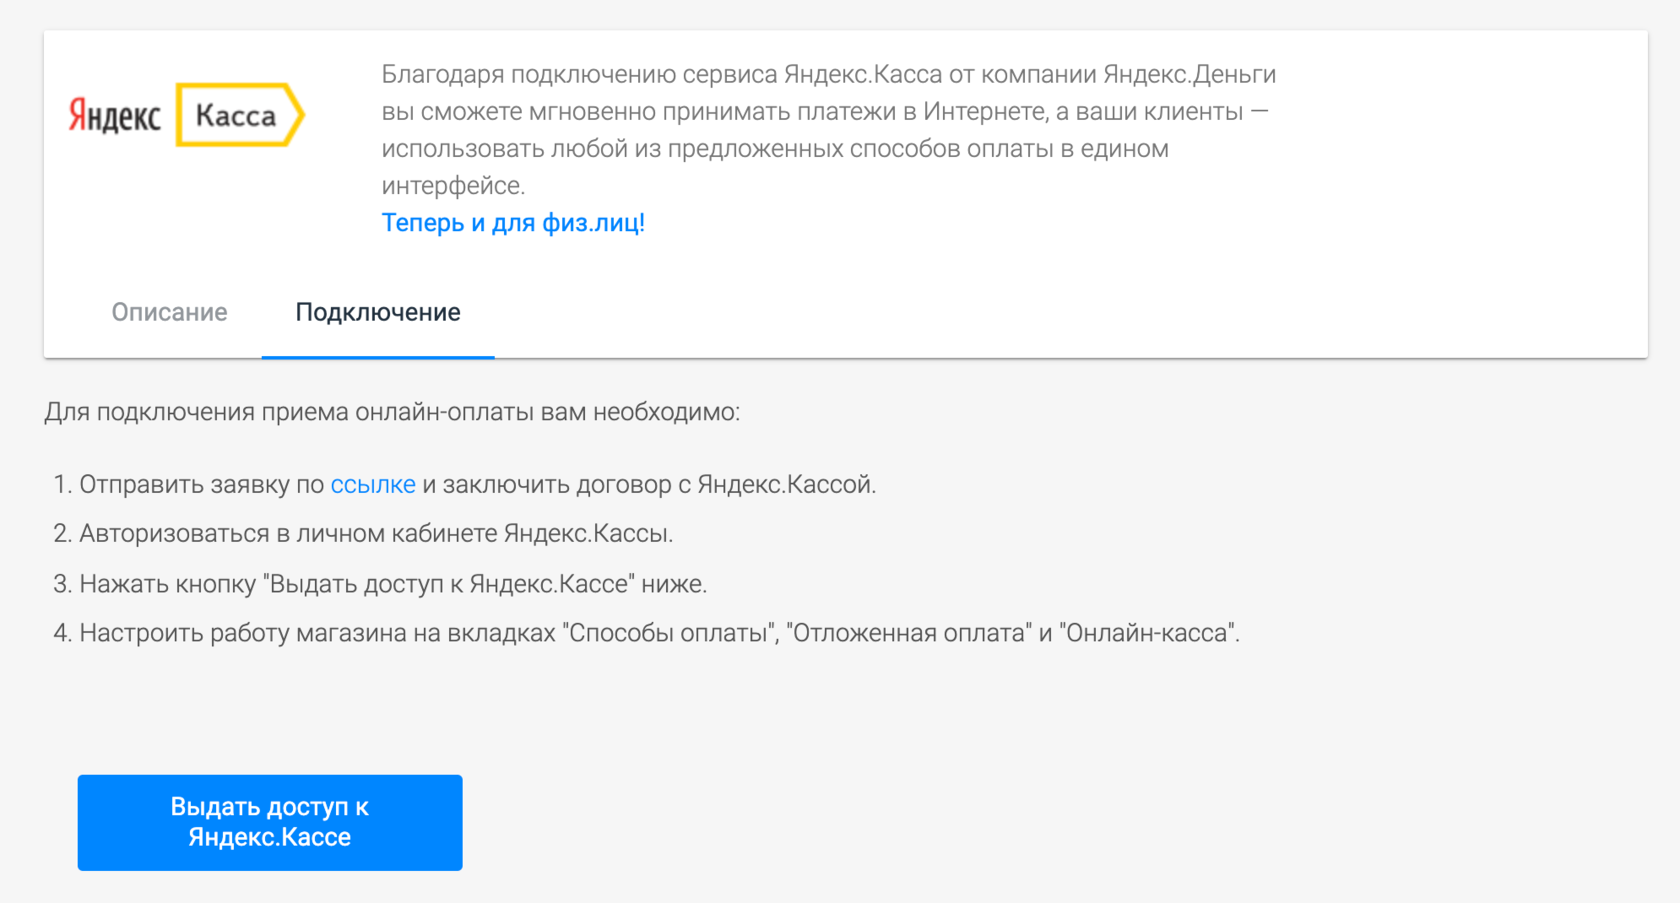Screen dimensions: 1680x903
Task: Click the "Онлайн-касса" phrase in step 4
Action: [1148, 633]
